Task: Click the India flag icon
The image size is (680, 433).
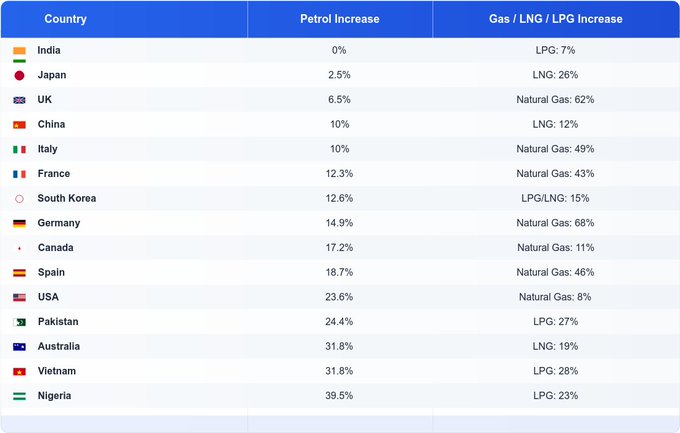Action: [x=19, y=51]
